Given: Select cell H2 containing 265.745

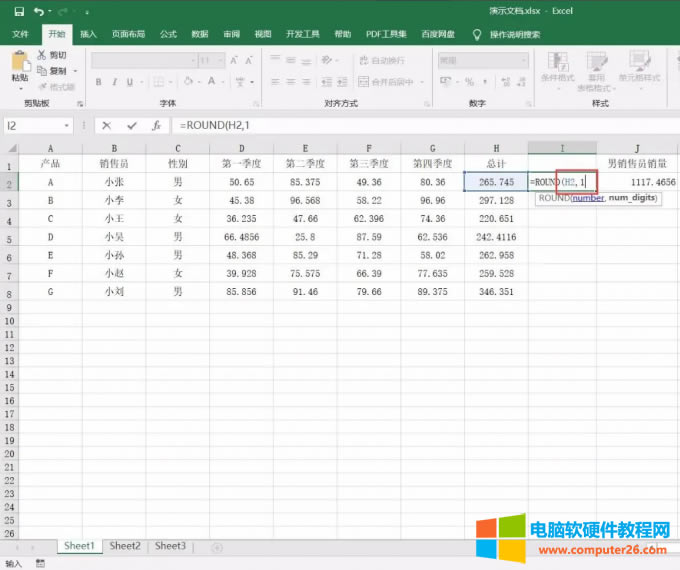Looking at the screenshot, I should click(x=496, y=182).
